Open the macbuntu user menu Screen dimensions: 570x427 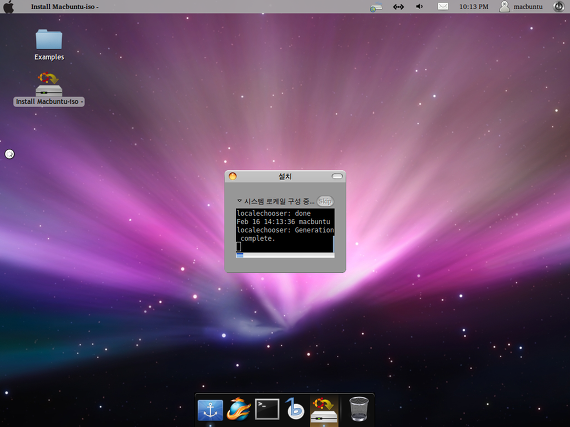tap(521, 7)
